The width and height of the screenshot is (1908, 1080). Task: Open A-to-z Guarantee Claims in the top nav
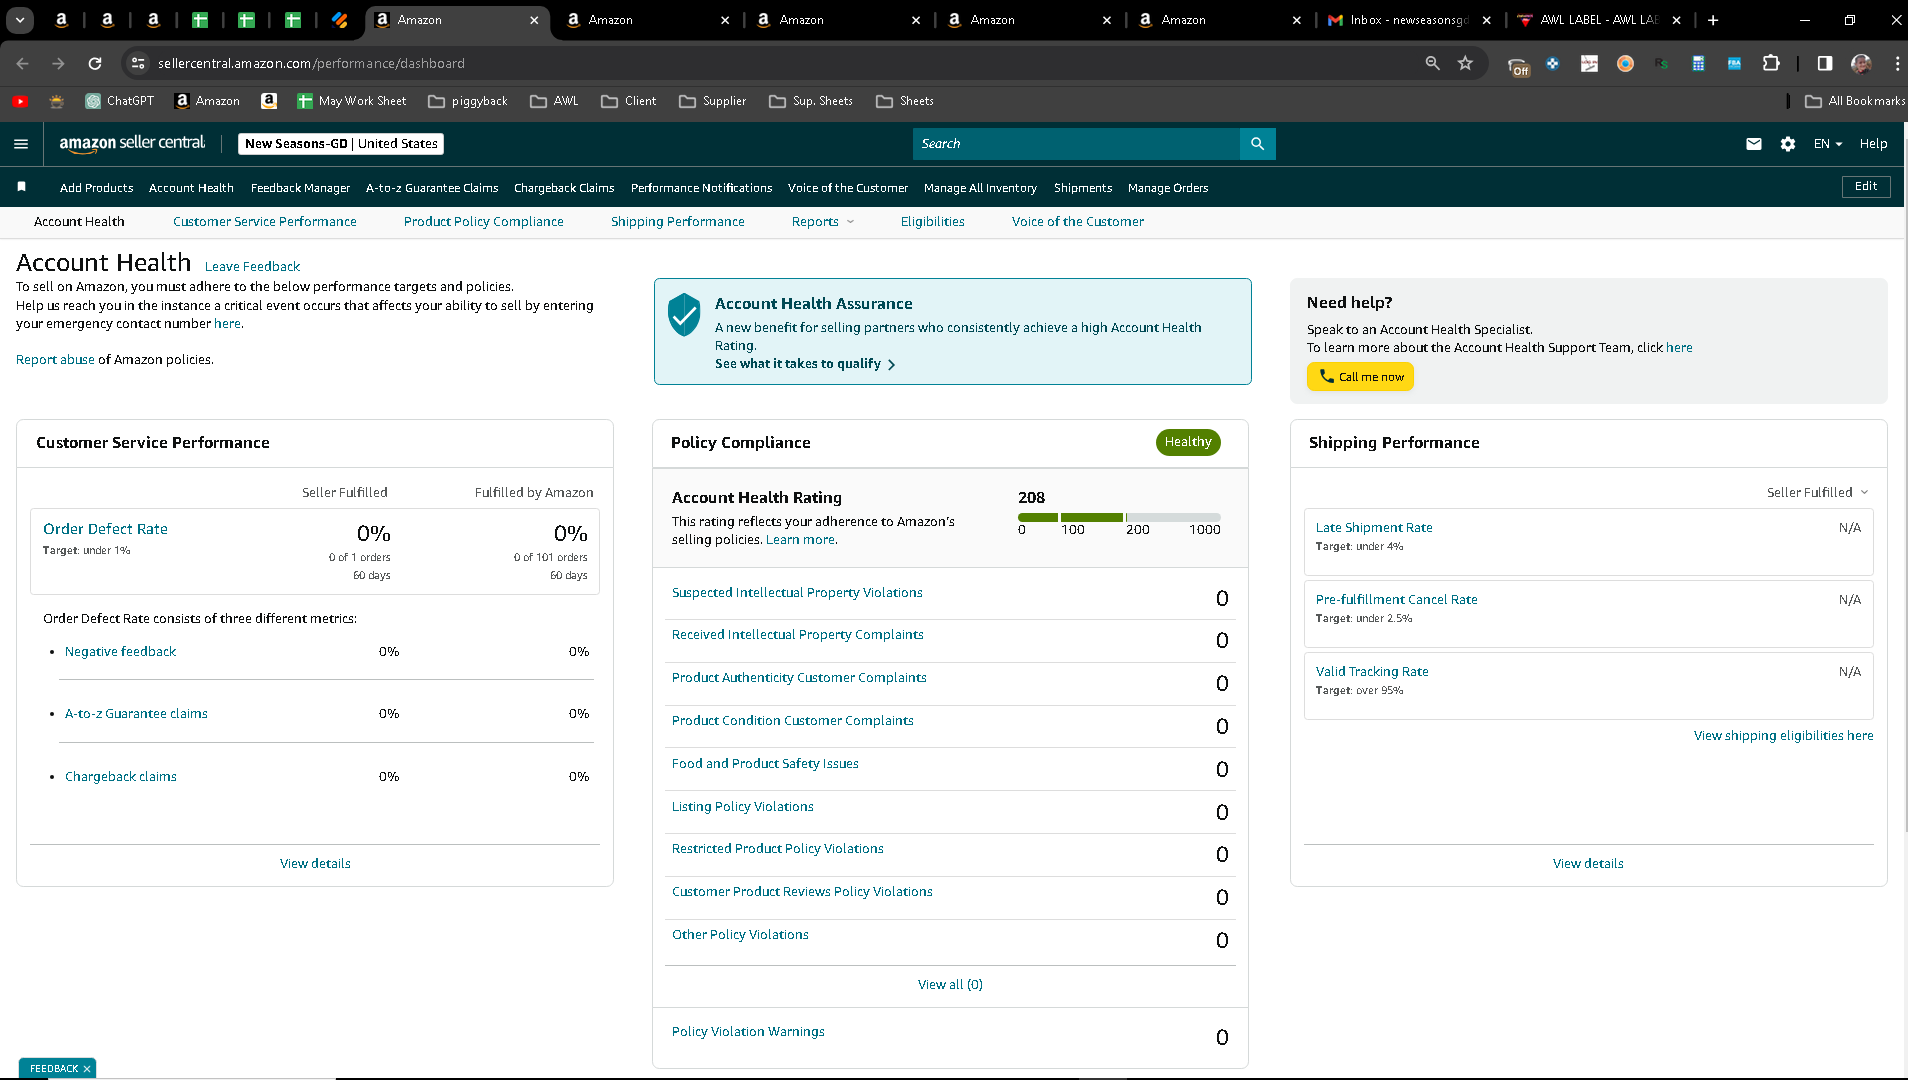coord(432,188)
